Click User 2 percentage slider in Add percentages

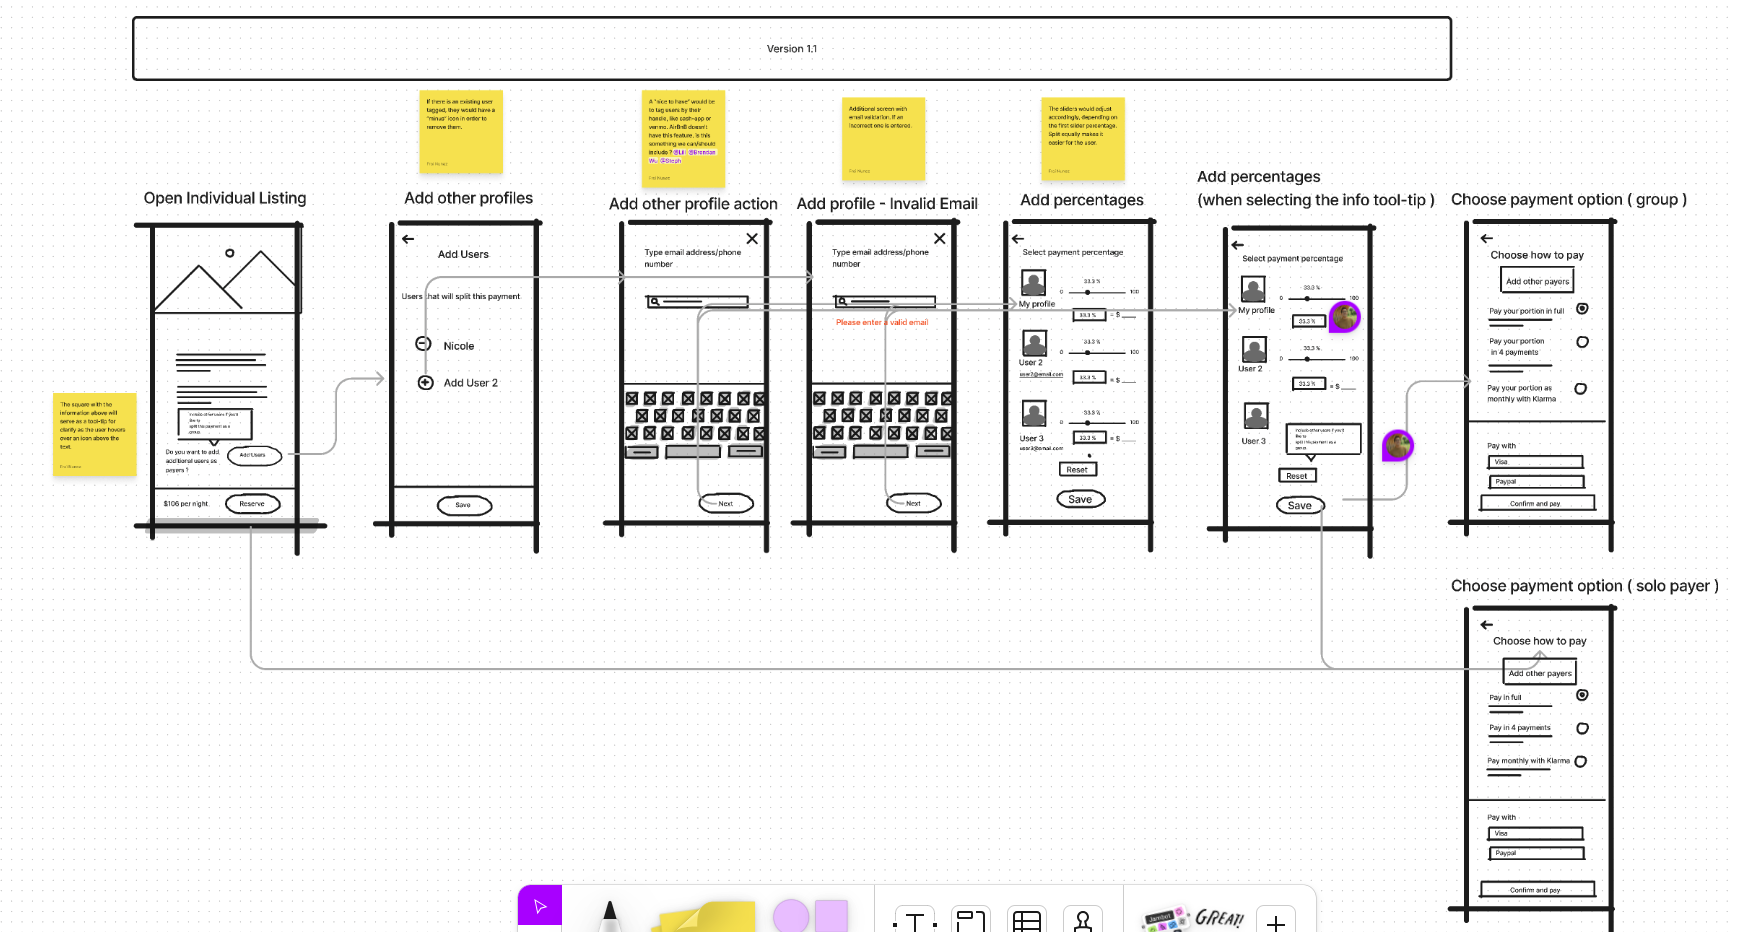(1097, 352)
